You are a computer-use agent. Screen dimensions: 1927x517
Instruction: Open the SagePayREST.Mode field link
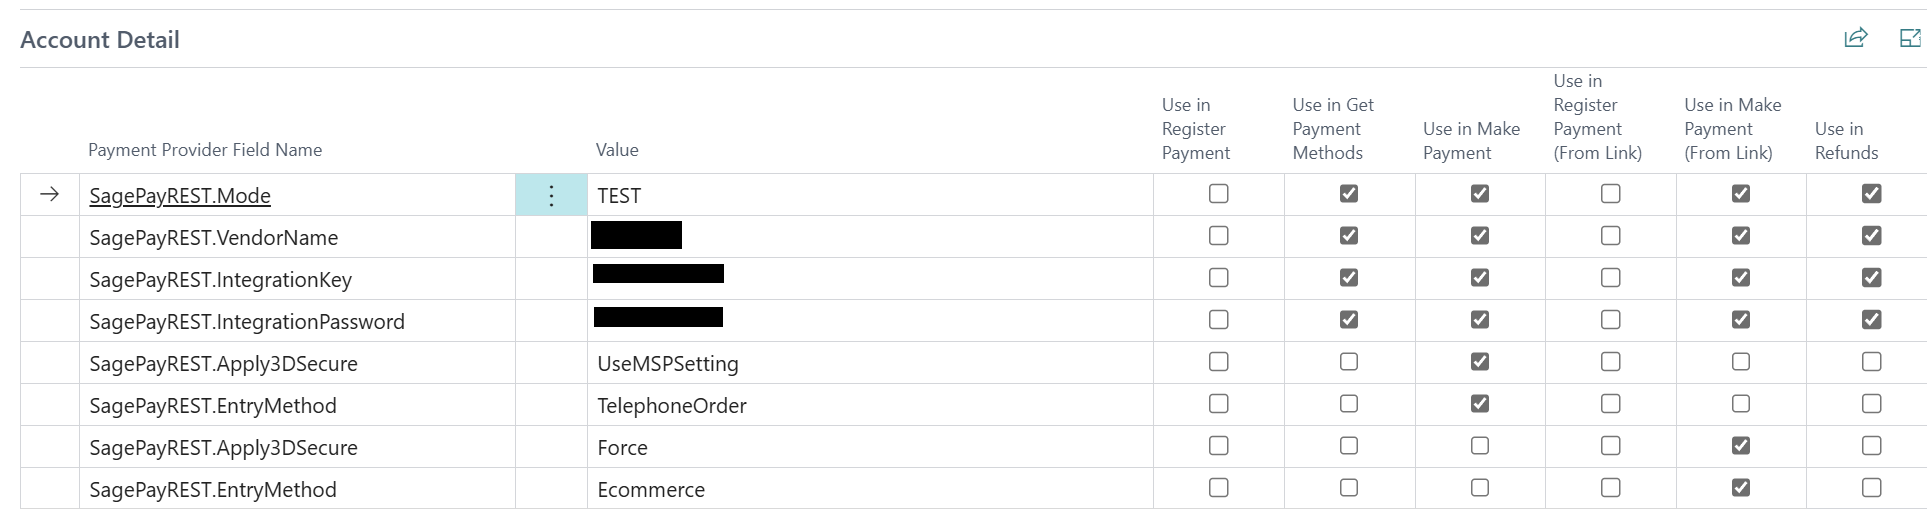[180, 196]
